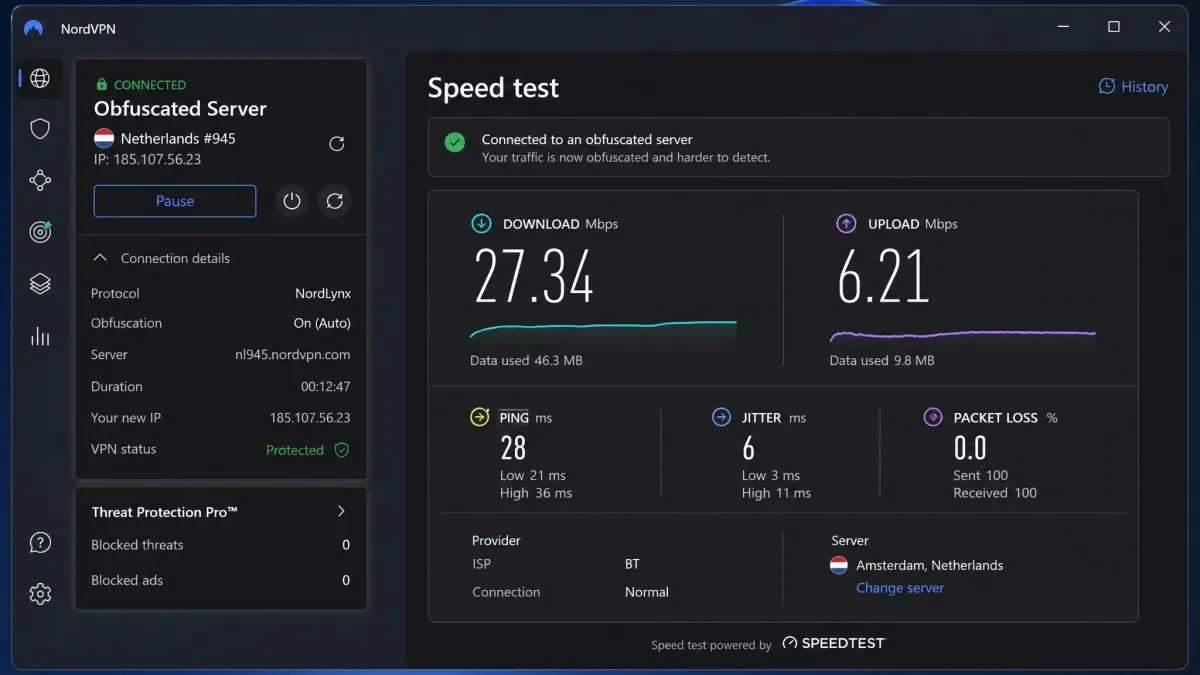Screen dimensions: 1200x675
Task: Open the stacked layers sidebar icon
Action: click(40, 284)
